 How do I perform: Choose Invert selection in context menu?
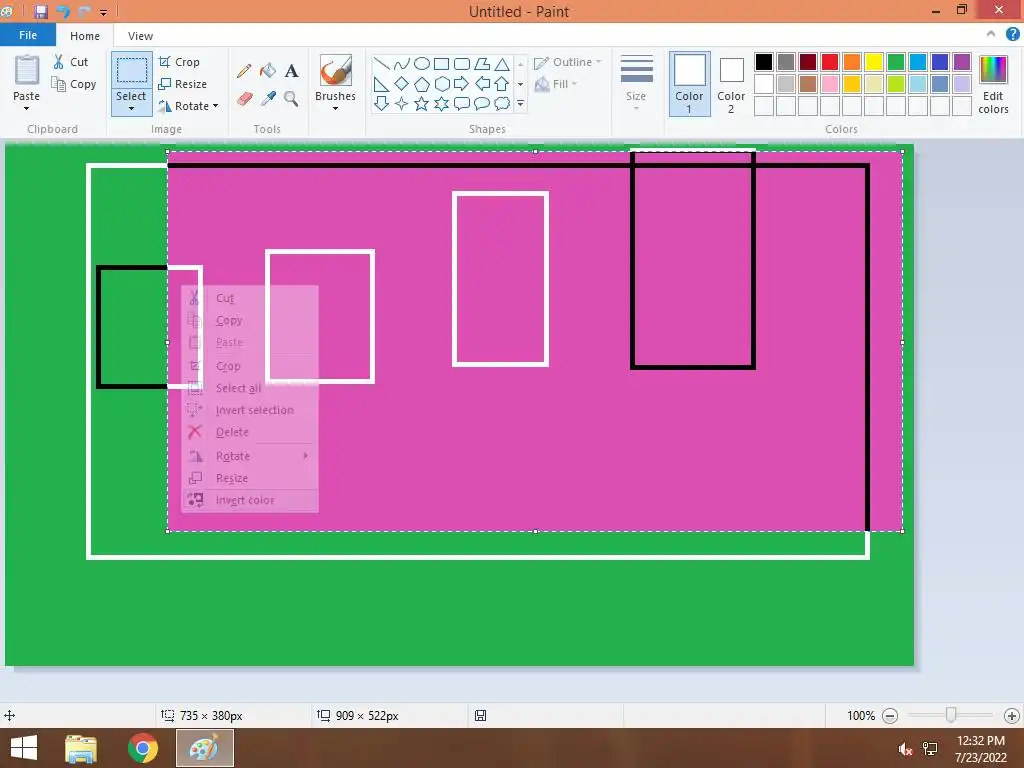[250, 410]
